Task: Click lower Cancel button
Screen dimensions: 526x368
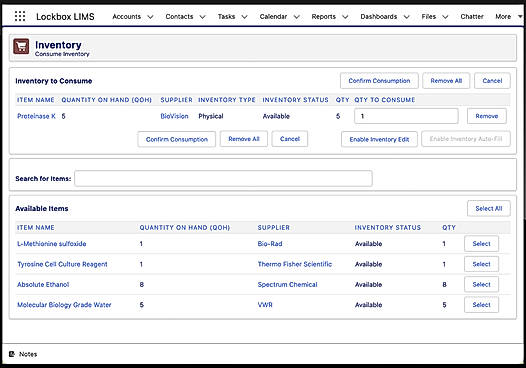Action: (290, 139)
